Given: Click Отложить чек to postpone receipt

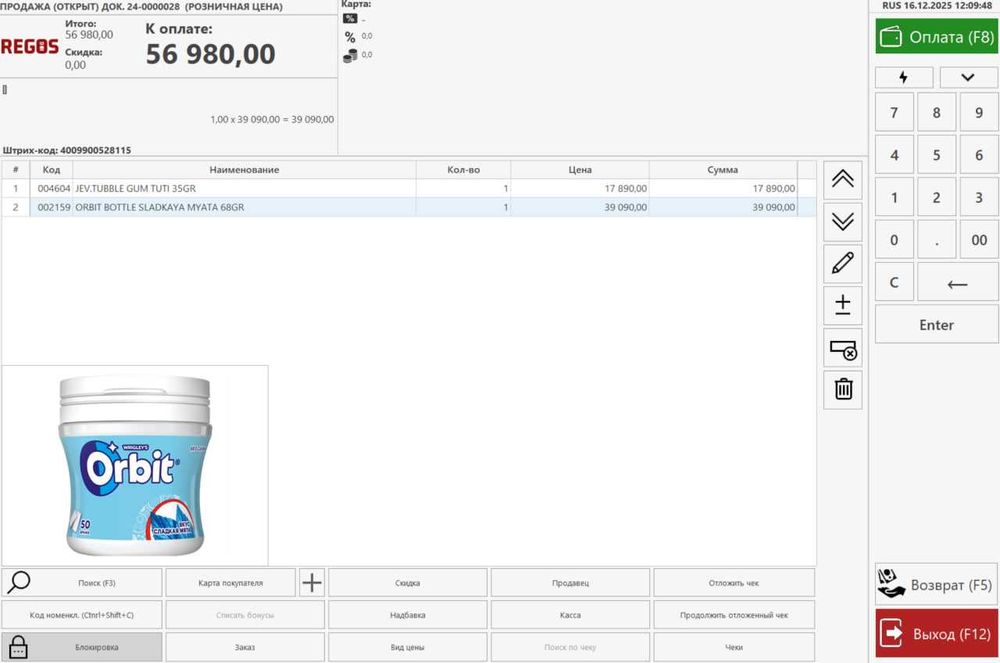Looking at the screenshot, I should point(734,583).
